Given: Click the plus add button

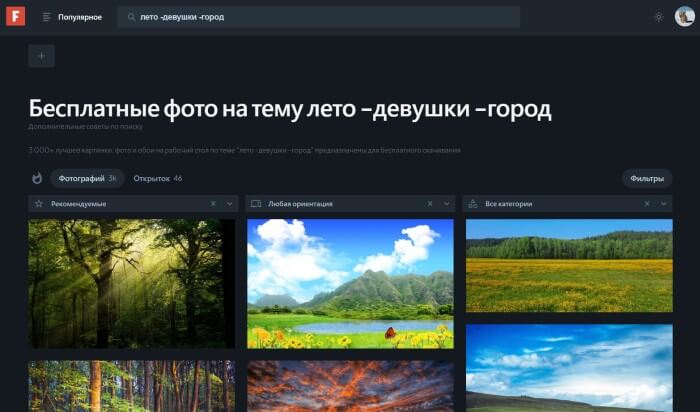Looking at the screenshot, I should [42, 56].
